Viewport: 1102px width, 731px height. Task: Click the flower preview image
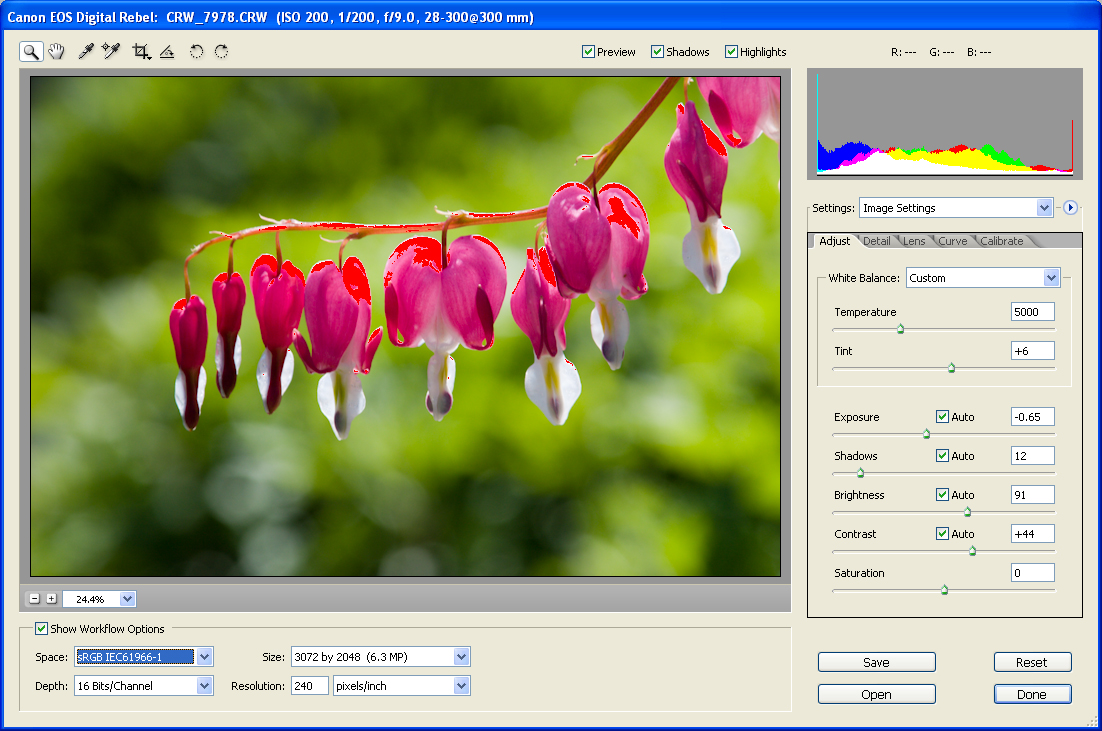pos(406,326)
